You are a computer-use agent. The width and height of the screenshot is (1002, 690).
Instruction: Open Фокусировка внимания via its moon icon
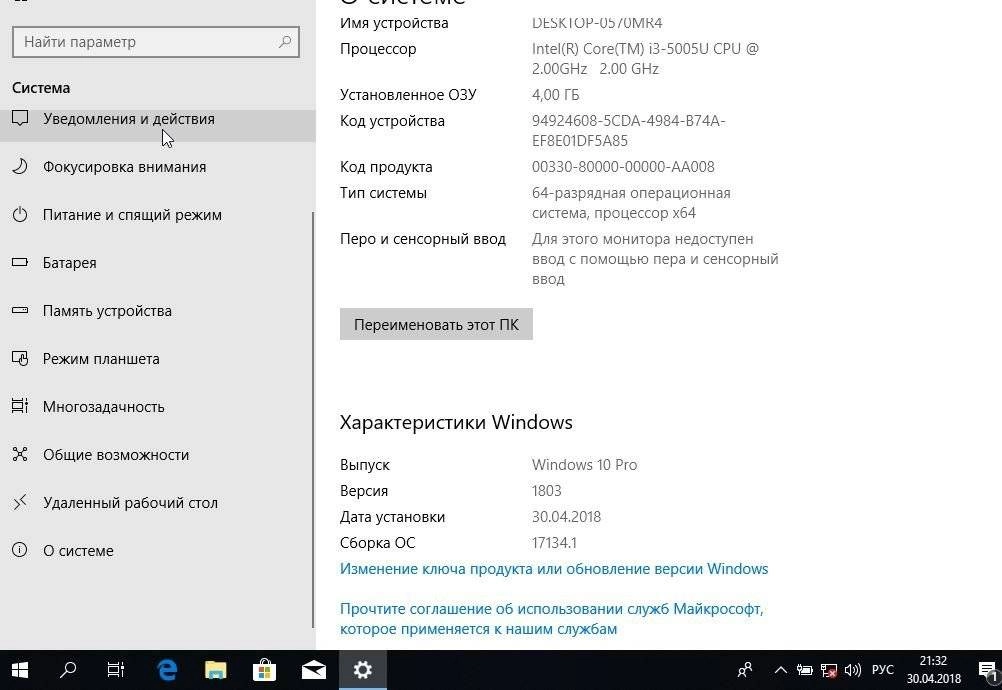click(20, 167)
